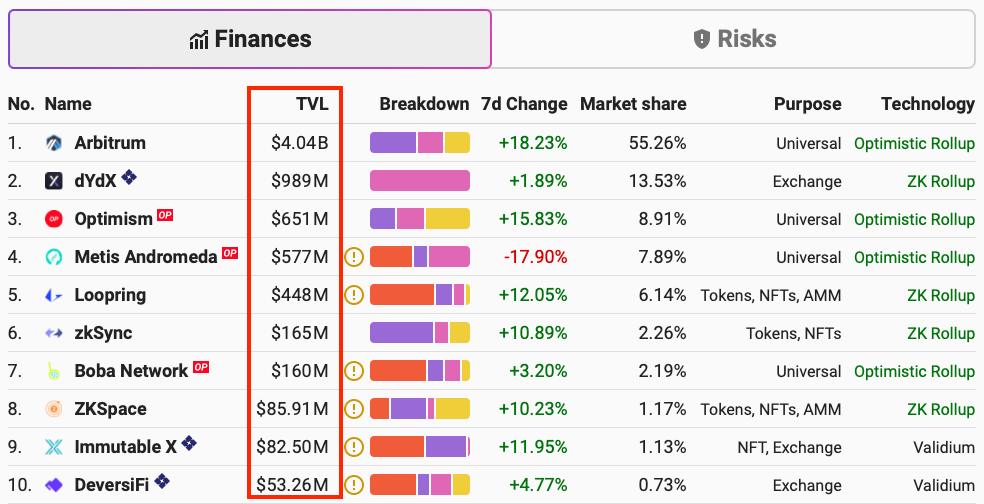The image size is (984, 504).
Task: Click the Metis Andromeda logo icon
Action: pyautogui.click(x=54, y=257)
